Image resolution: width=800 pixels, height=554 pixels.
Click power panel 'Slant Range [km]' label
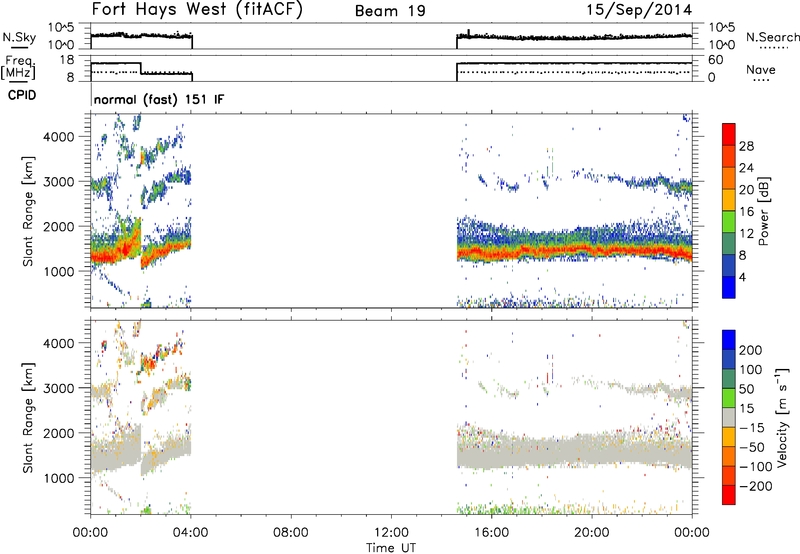click(28, 211)
